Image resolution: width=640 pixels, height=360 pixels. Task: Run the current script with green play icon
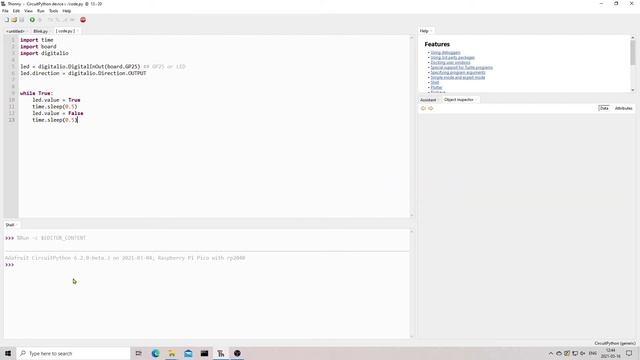(x=32, y=20)
